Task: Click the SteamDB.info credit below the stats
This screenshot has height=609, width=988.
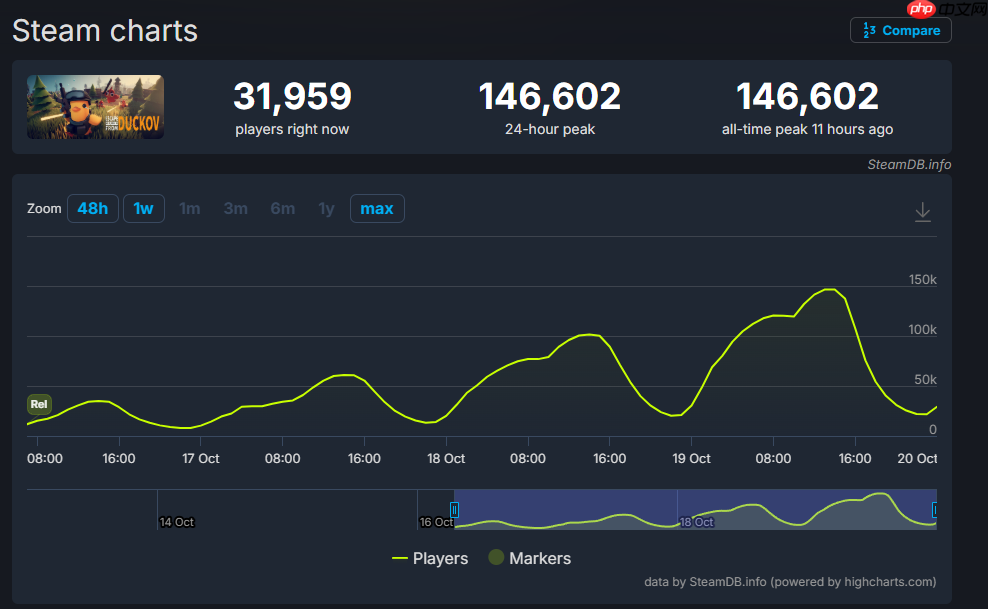Action: [908, 164]
